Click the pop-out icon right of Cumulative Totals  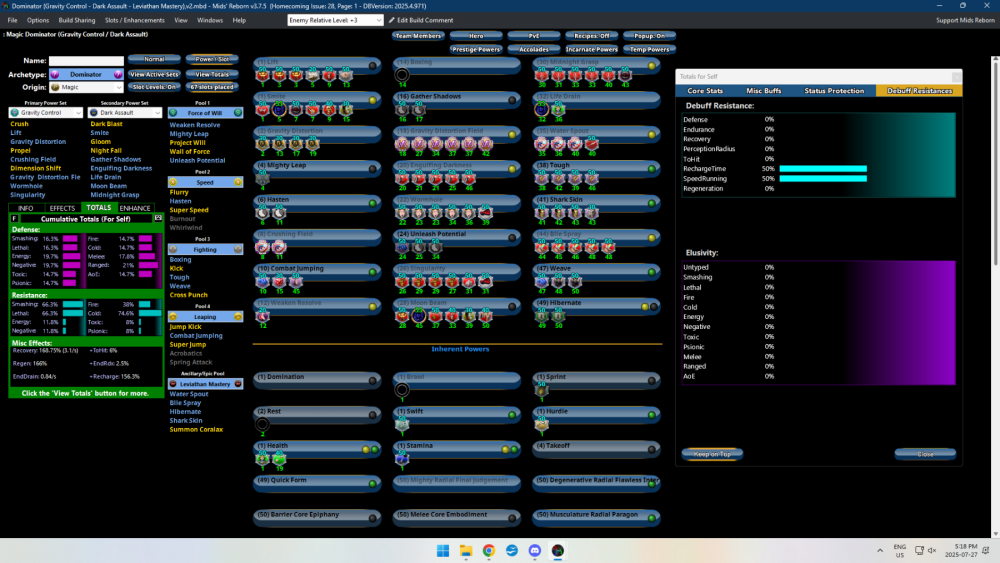coord(158,219)
